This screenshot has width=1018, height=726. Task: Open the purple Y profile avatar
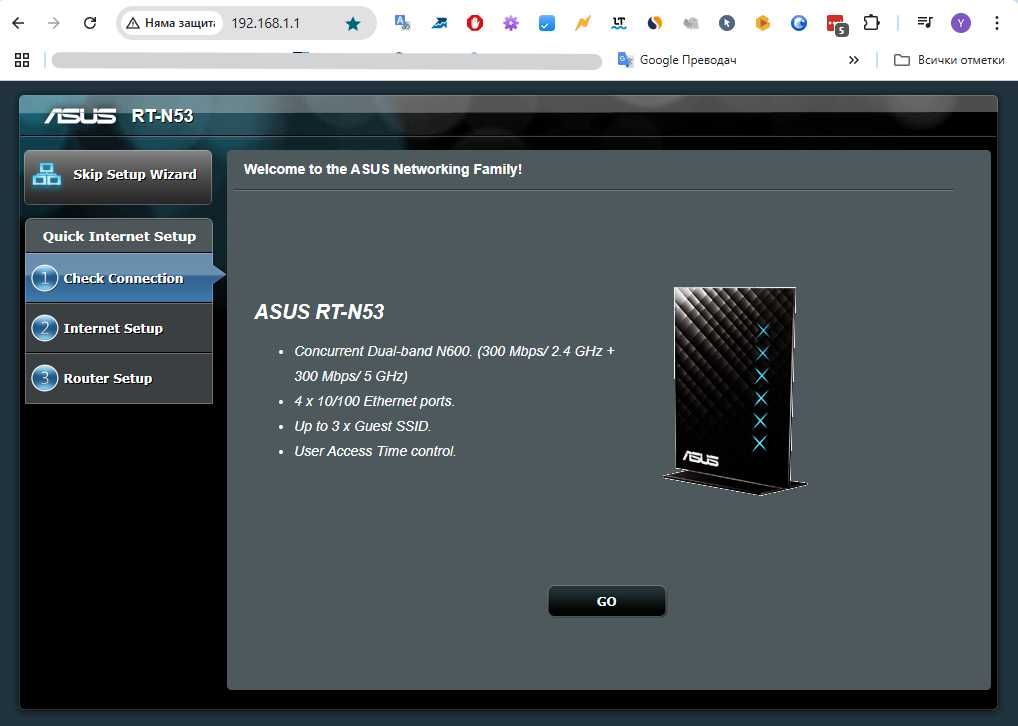[961, 23]
